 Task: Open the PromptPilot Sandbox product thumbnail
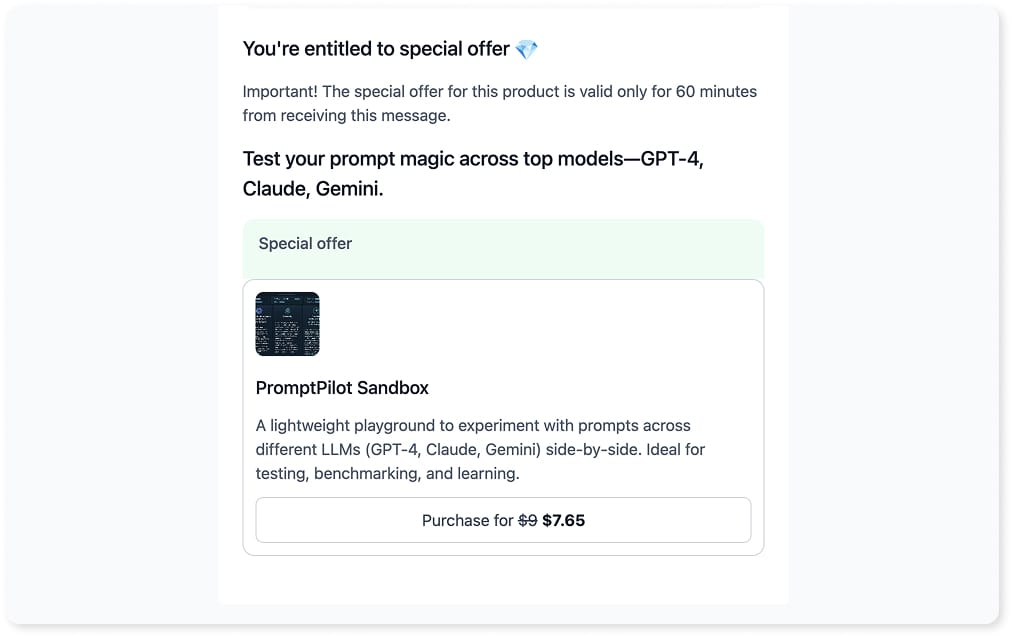point(287,324)
